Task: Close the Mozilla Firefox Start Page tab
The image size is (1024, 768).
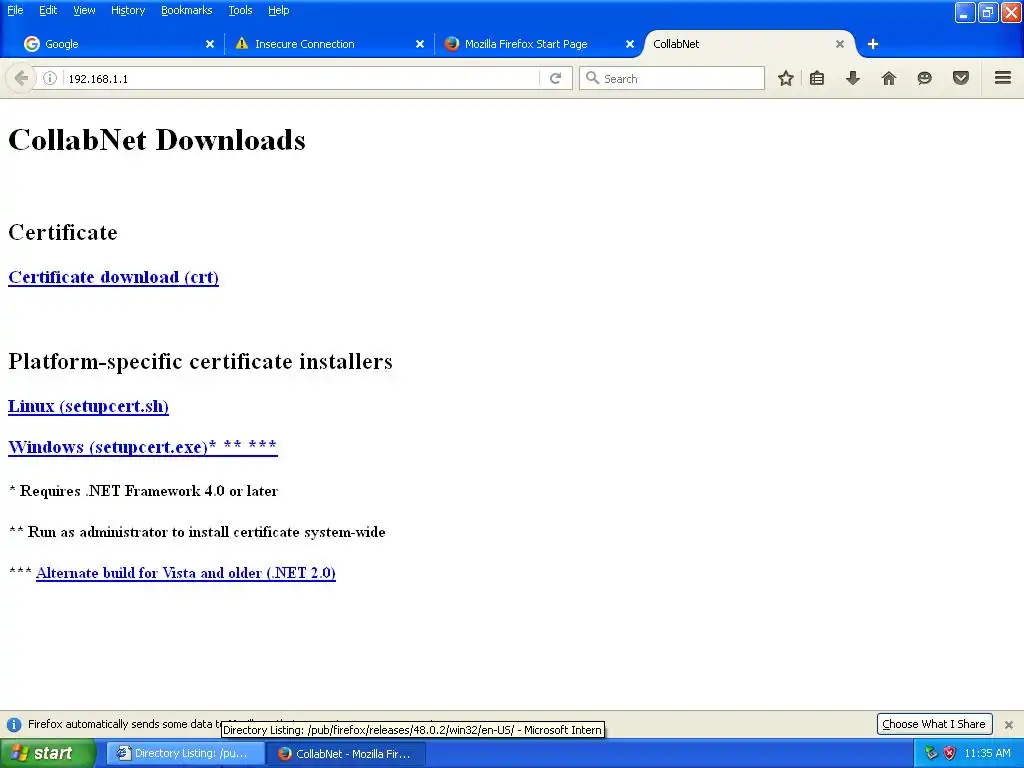Action: (x=630, y=44)
